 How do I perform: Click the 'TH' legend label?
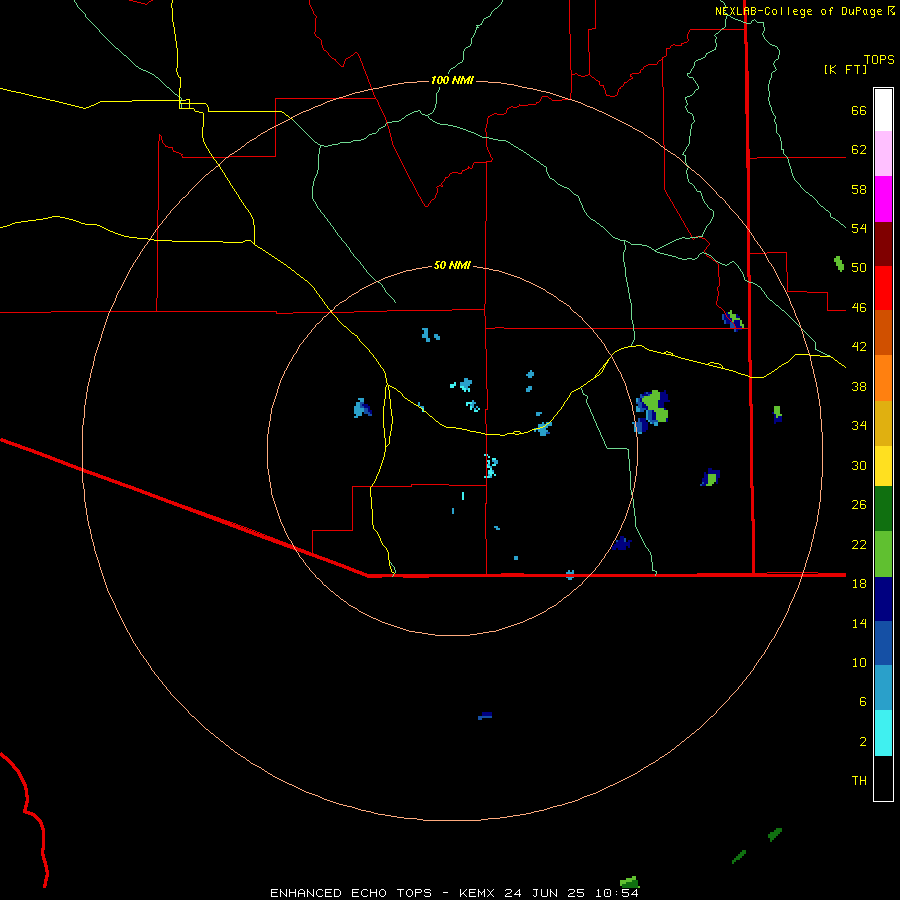click(859, 781)
